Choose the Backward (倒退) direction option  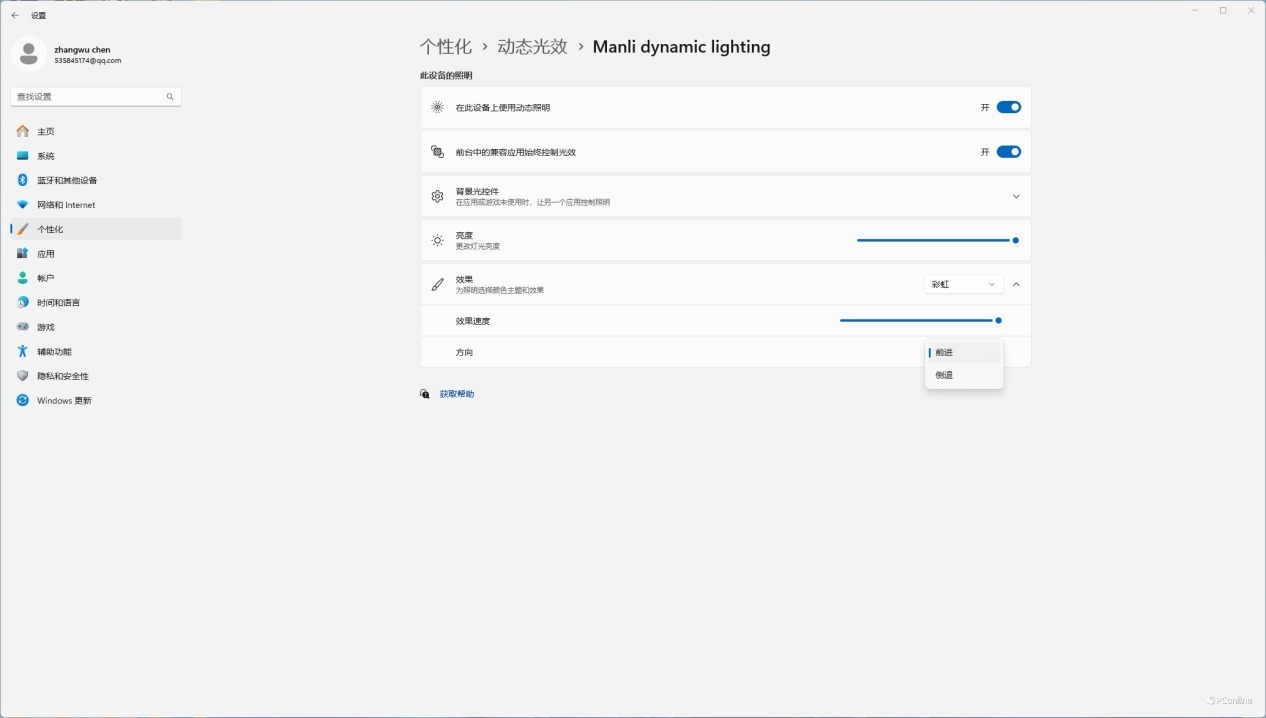(964, 375)
